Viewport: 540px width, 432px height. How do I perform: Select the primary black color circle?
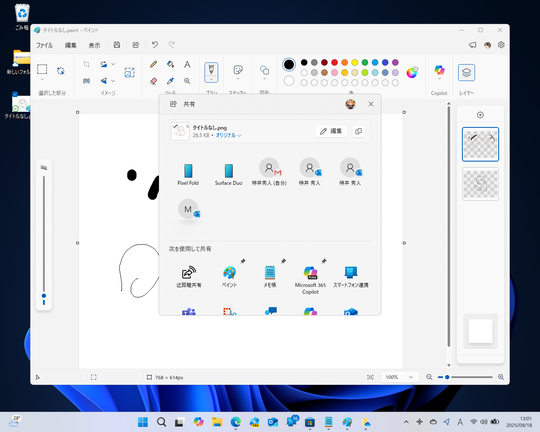point(289,64)
